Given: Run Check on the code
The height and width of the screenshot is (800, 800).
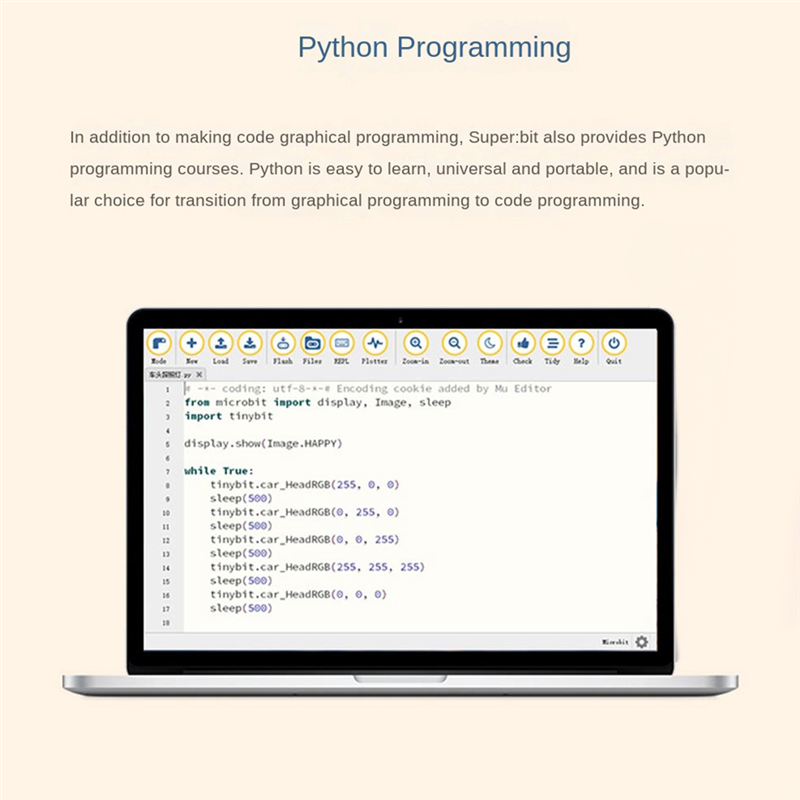Looking at the screenshot, I should [x=522, y=343].
